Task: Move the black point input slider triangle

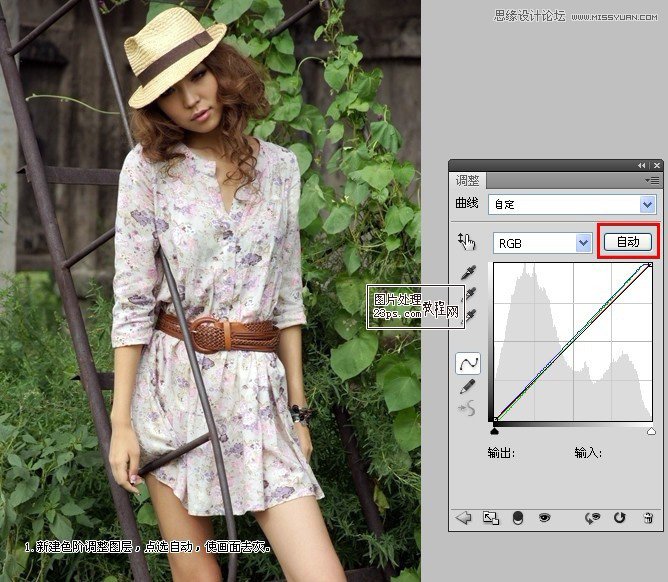Action: (x=494, y=432)
